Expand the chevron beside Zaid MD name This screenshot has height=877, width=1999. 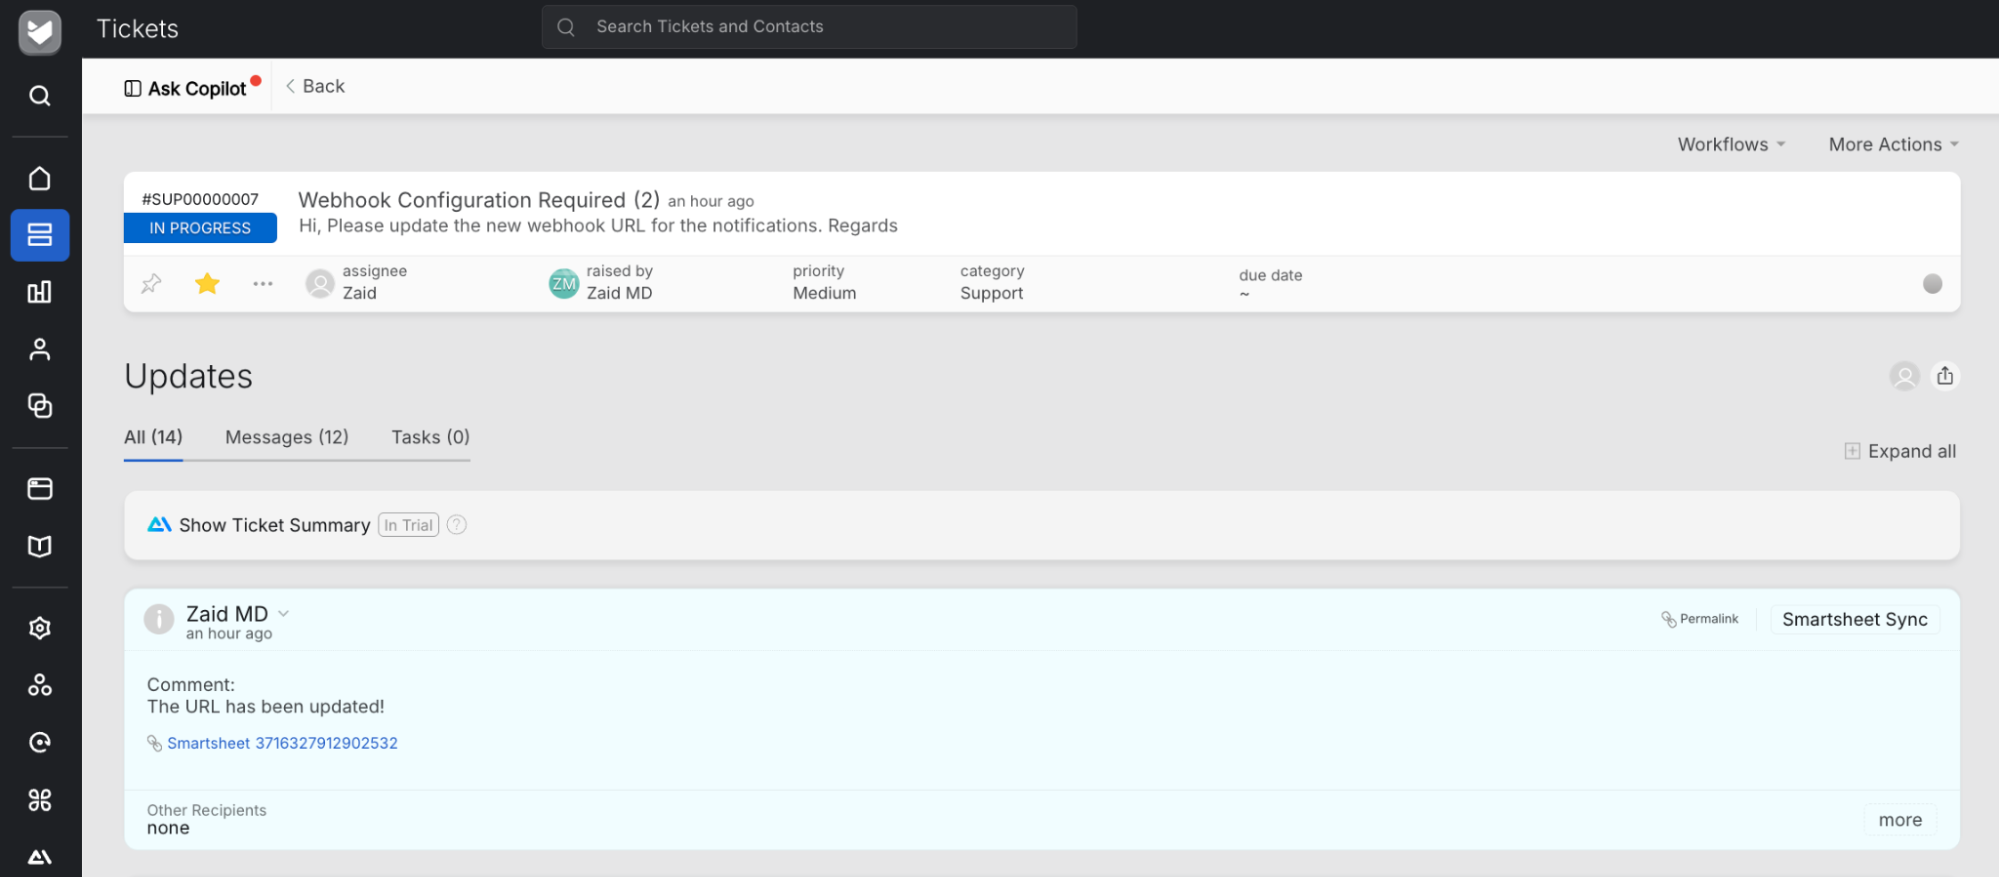coord(284,614)
